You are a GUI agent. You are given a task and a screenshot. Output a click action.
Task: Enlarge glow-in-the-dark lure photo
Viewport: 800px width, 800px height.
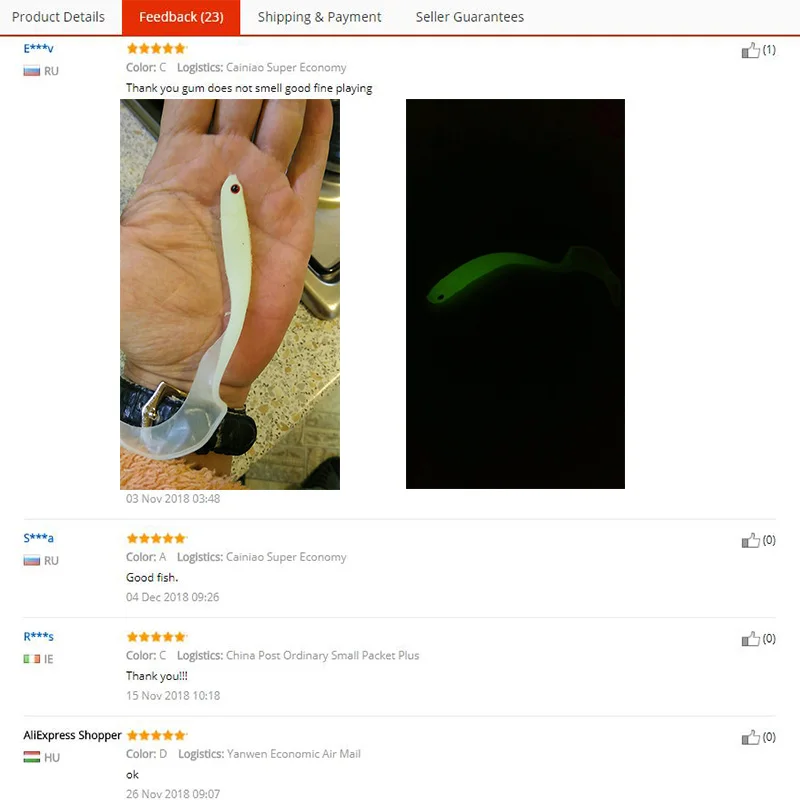click(x=515, y=294)
